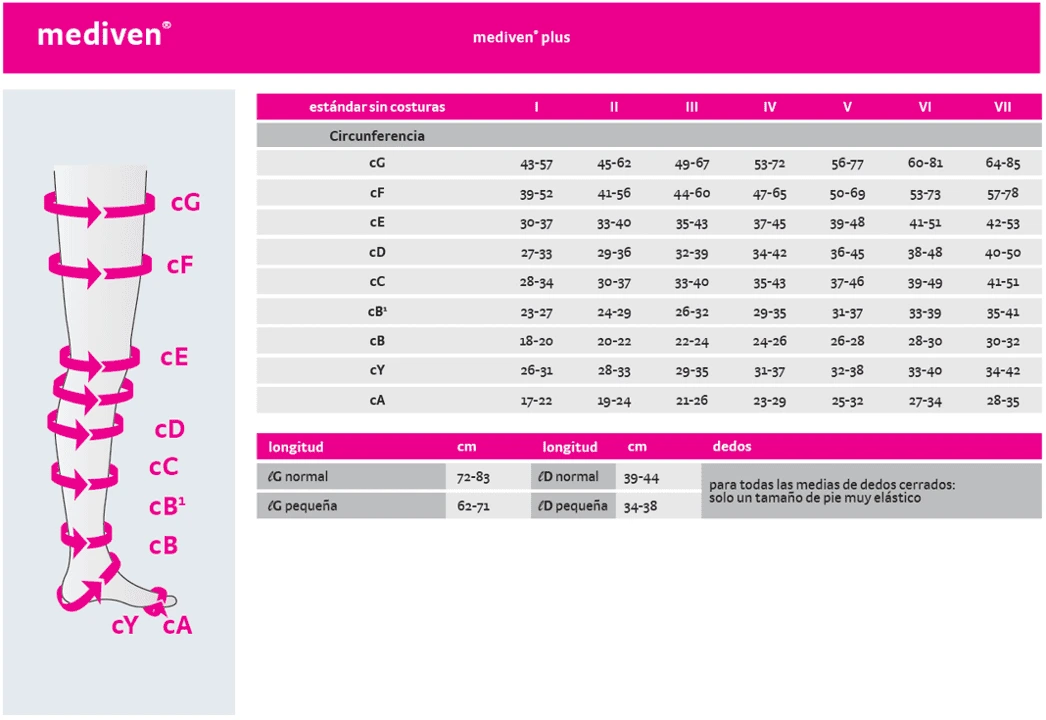The image size is (1046, 720).
Task: Click the ℓG pequeña length label
Action: (x=302, y=506)
